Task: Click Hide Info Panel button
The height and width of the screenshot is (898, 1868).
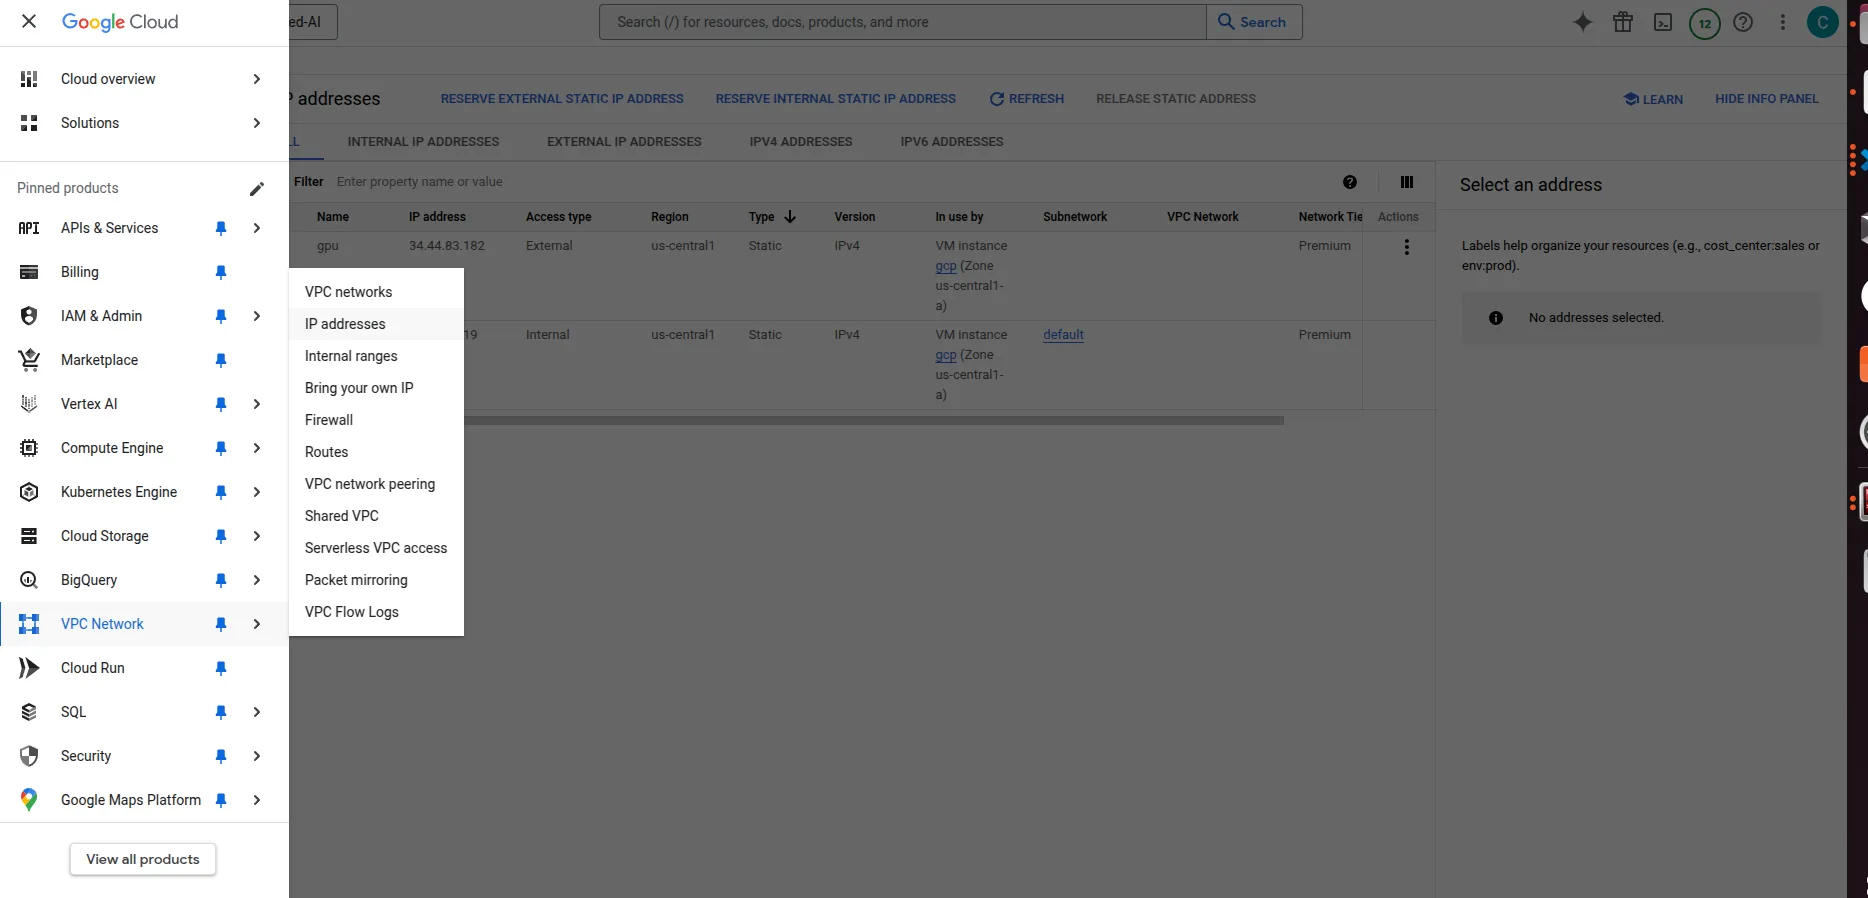Action: [1767, 99]
